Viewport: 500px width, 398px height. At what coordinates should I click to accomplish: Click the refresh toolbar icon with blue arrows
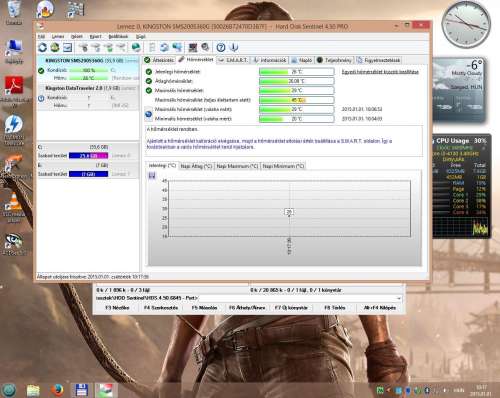42,47
